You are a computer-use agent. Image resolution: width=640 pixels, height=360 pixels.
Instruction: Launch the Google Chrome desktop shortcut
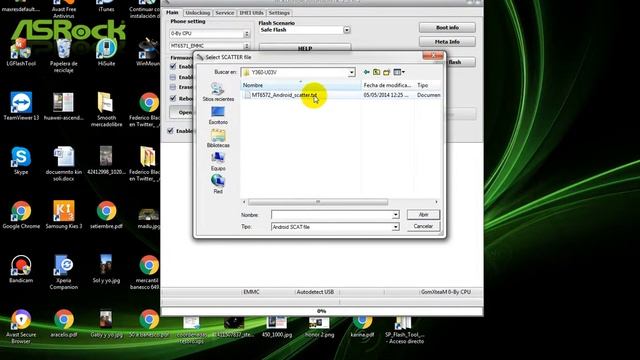21,215
